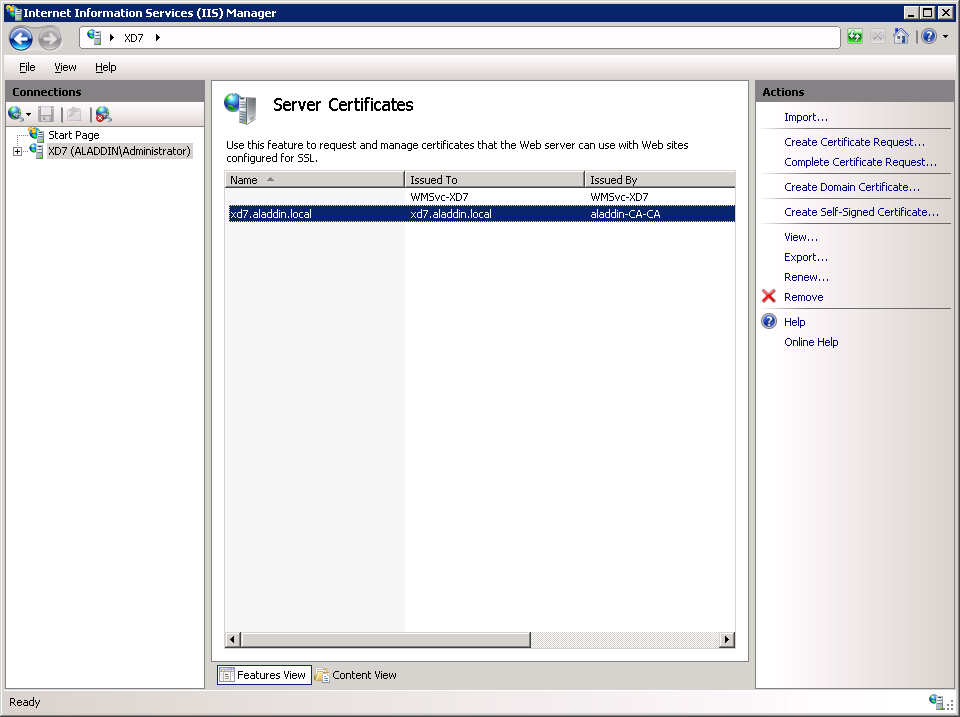The width and height of the screenshot is (960, 717).
Task: Click the Features View tab icon
Action: (227, 675)
